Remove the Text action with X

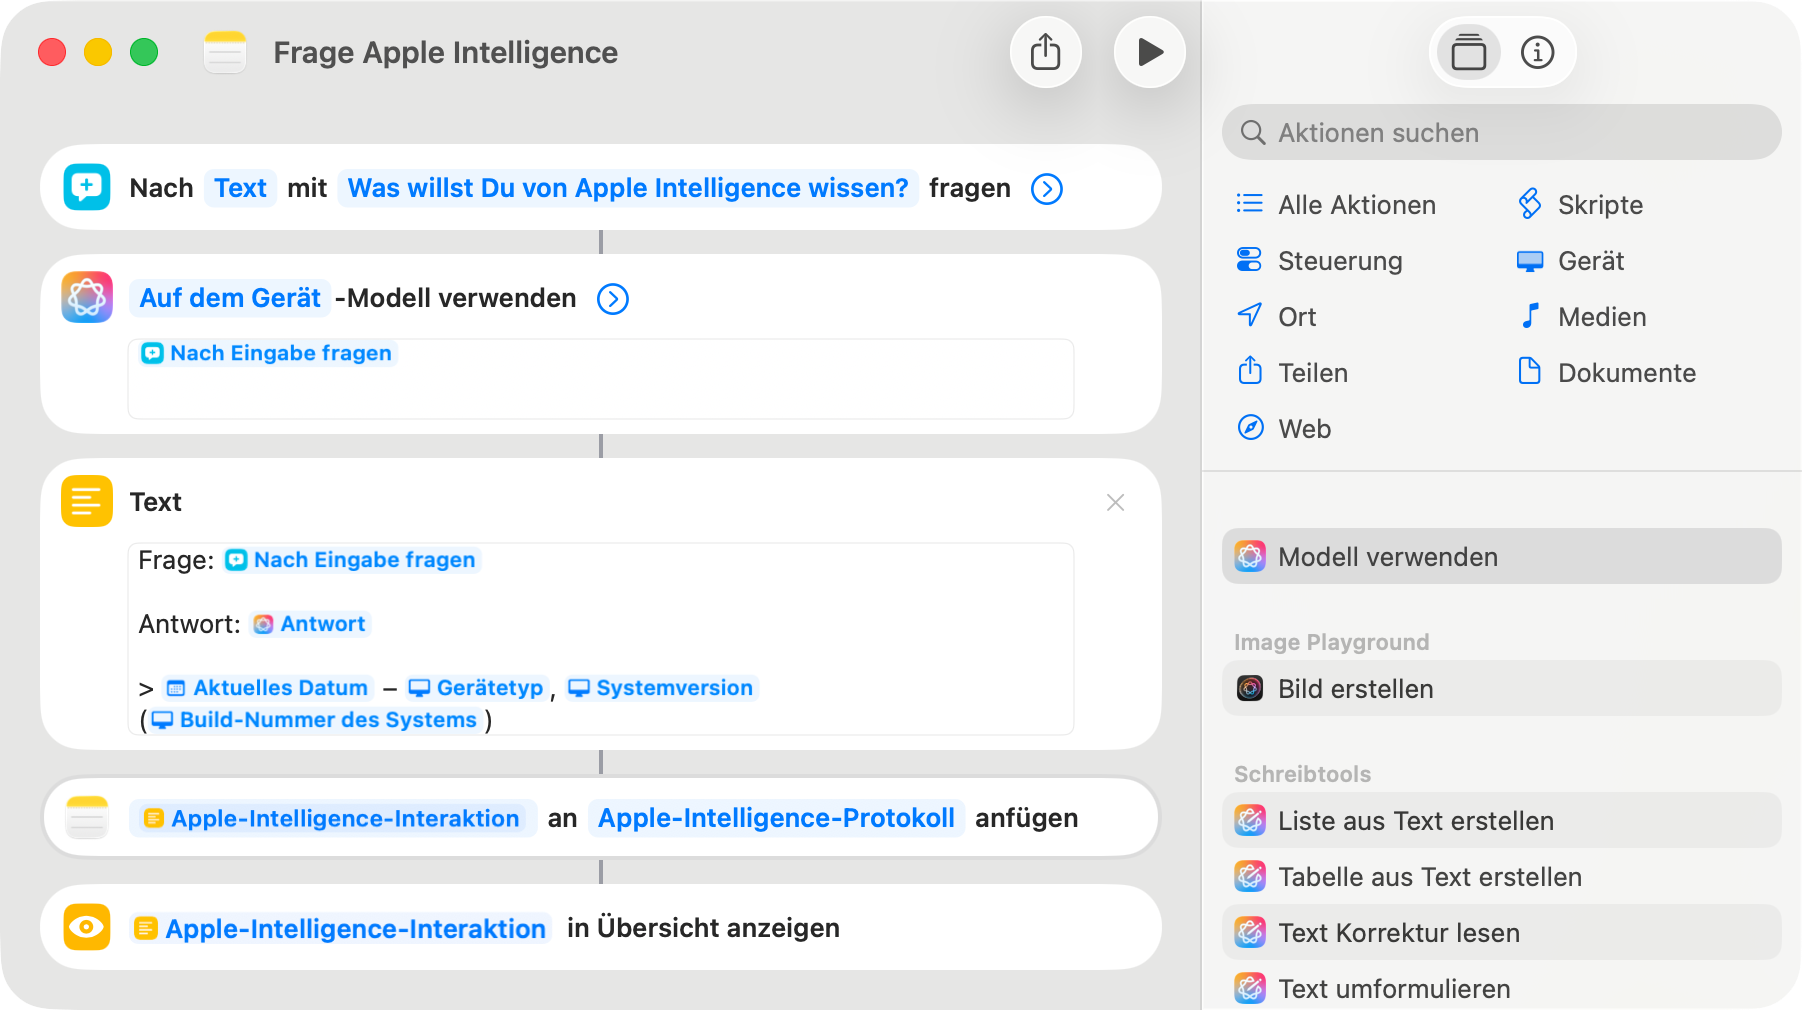[1116, 502]
